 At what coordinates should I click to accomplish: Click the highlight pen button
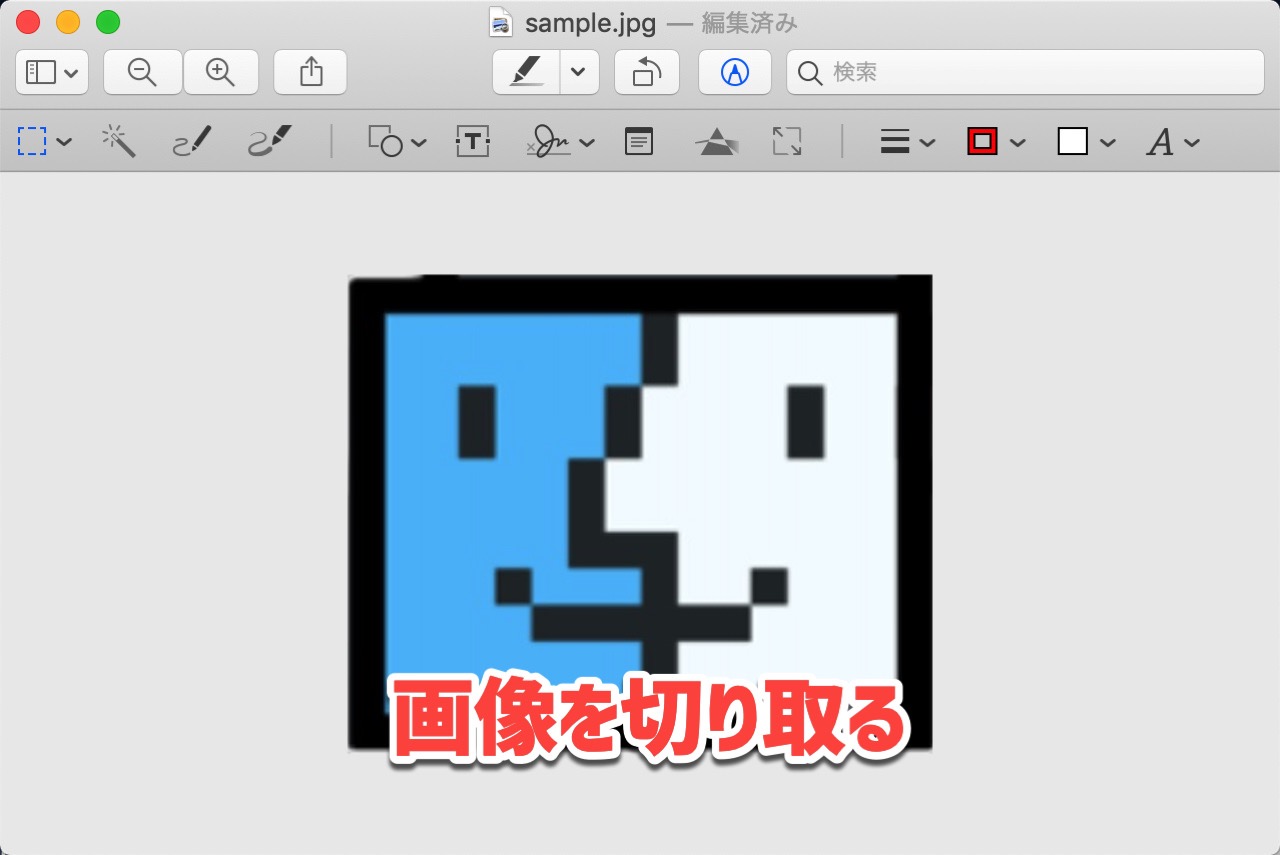(526, 72)
